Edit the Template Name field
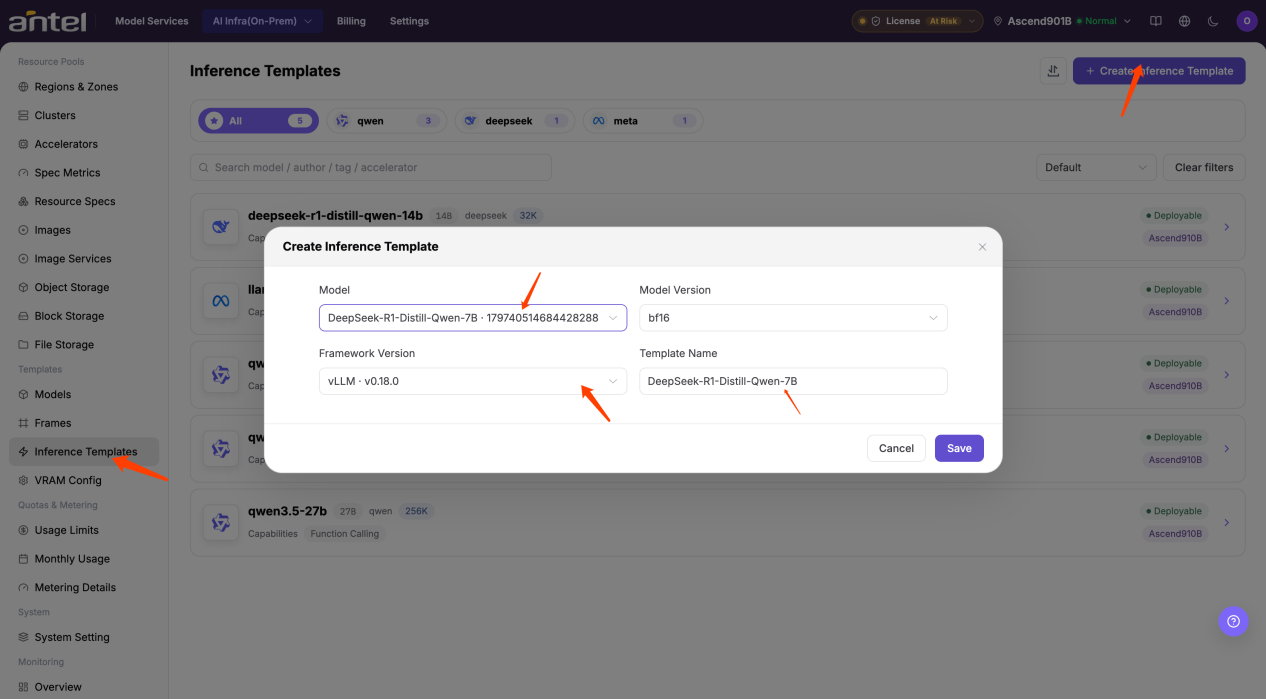Image resolution: width=1266 pixels, height=699 pixels. [x=793, y=381]
